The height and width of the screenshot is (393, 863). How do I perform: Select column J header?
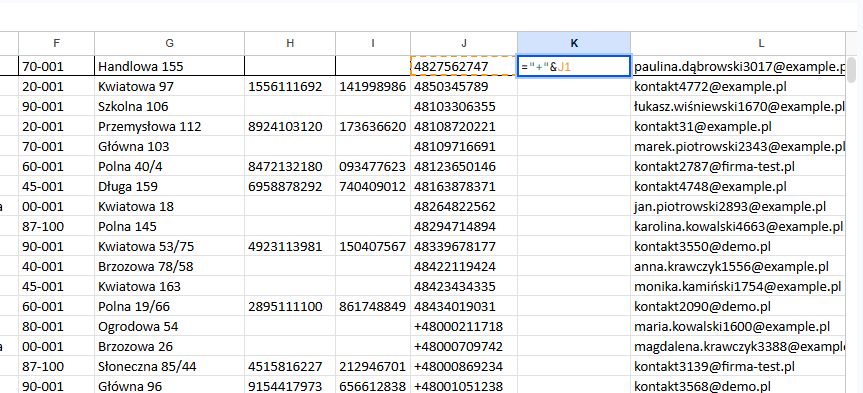pos(464,43)
